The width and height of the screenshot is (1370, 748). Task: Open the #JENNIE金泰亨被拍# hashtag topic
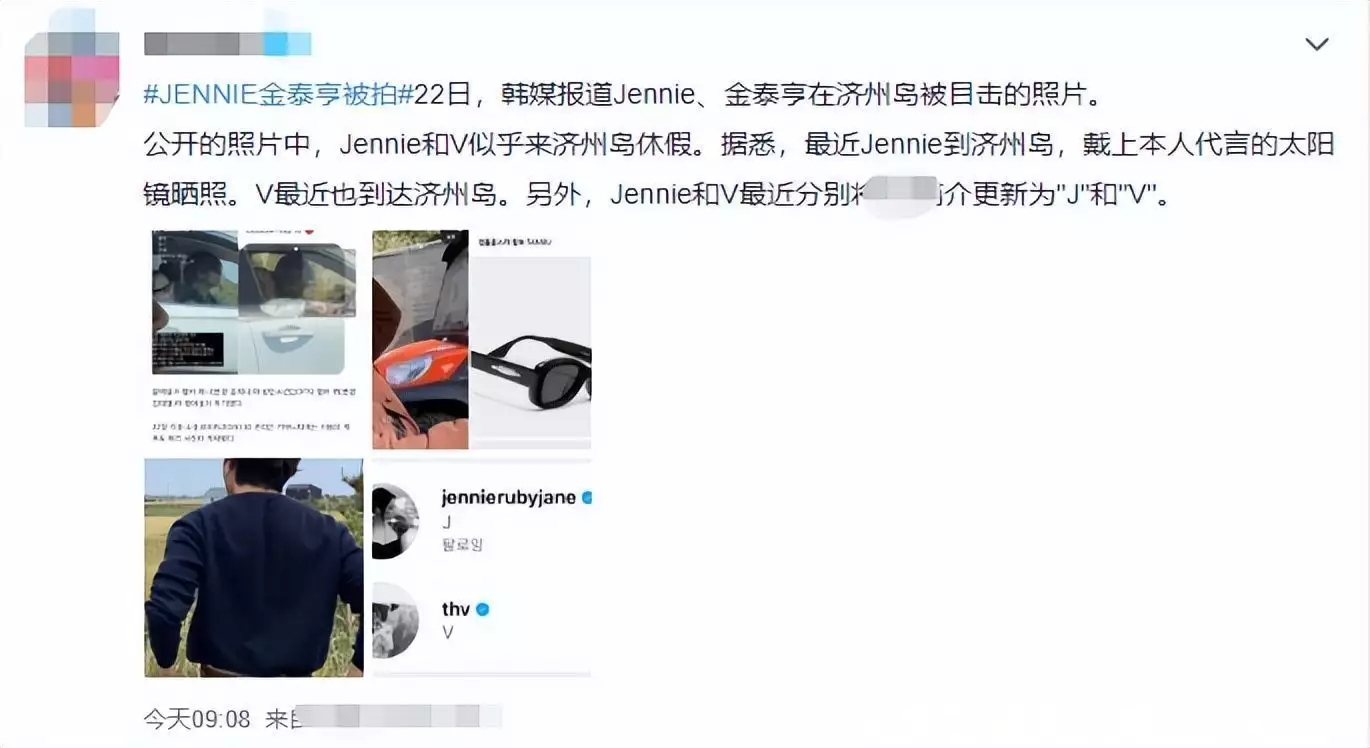coord(279,95)
